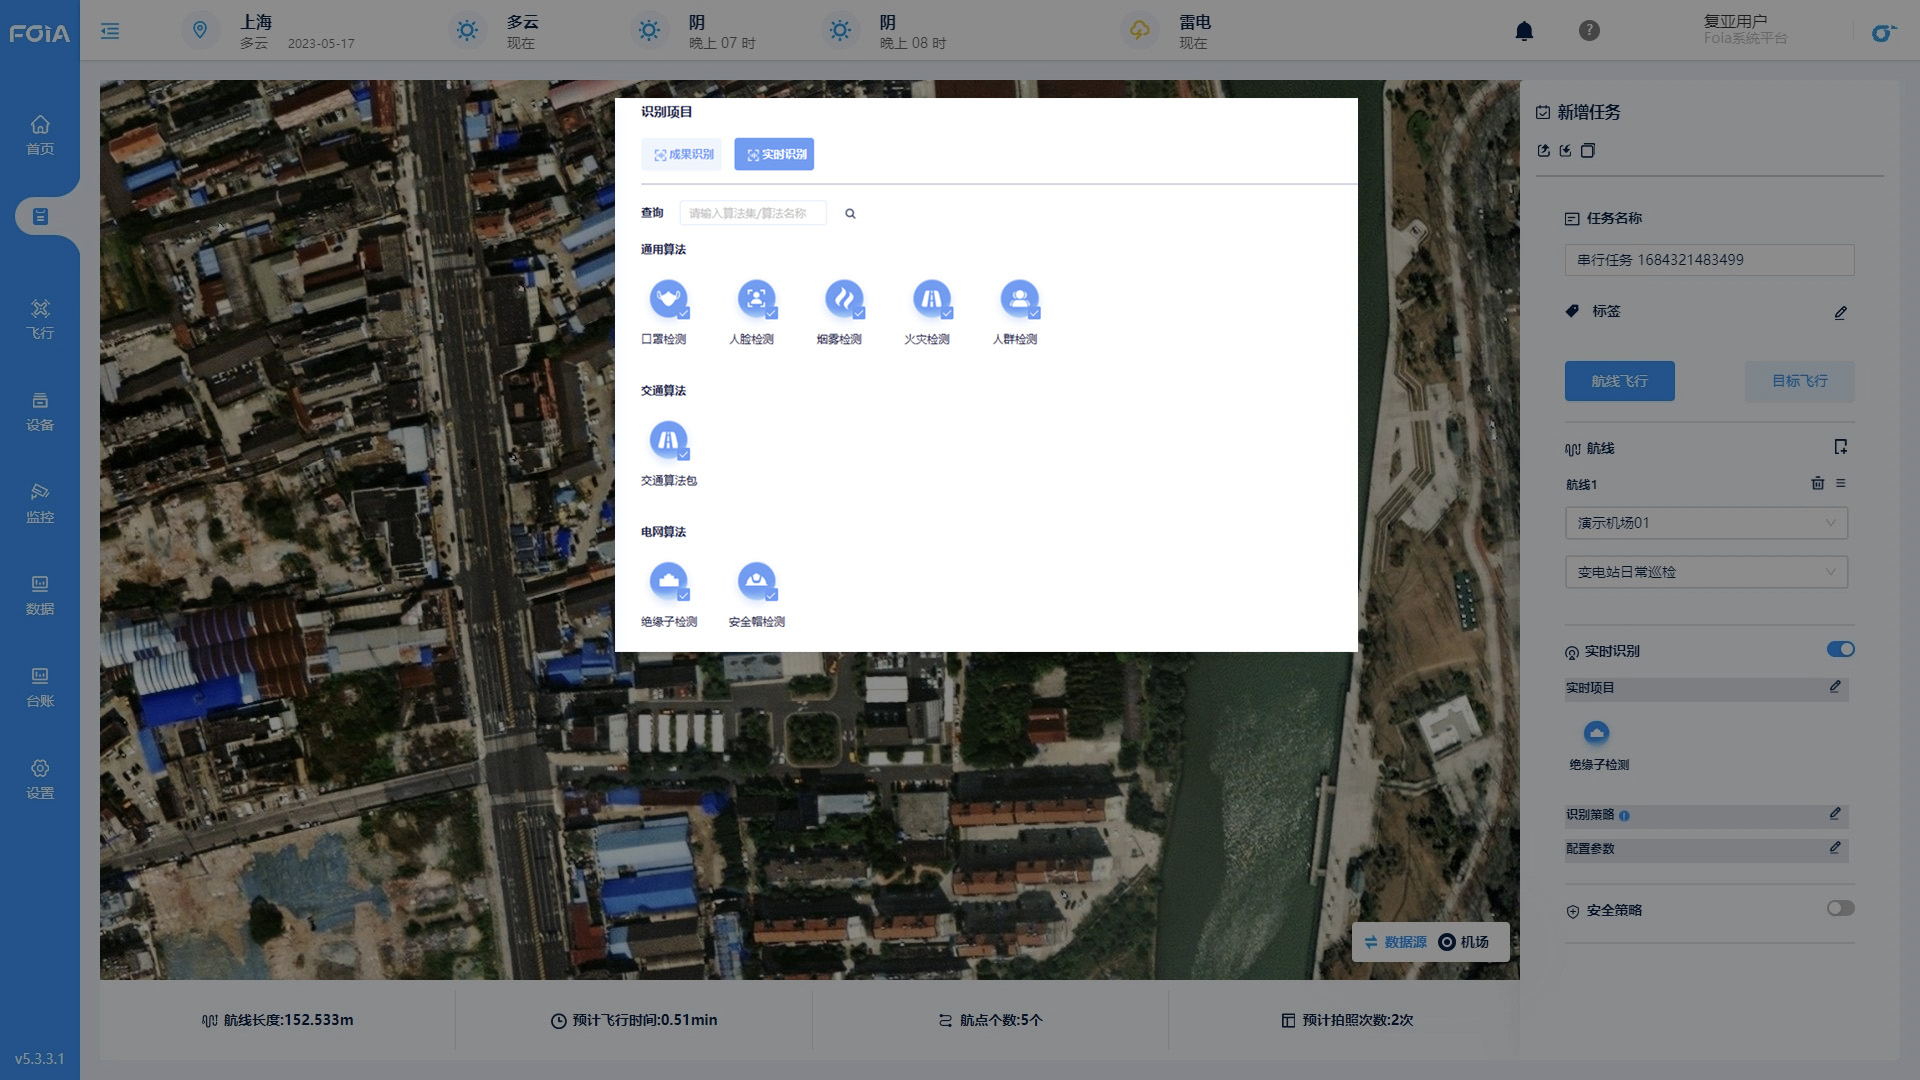Collapse the left sidebar menu icon
The height and width of the screenshot is (1080, 1920).
(110, 31)
